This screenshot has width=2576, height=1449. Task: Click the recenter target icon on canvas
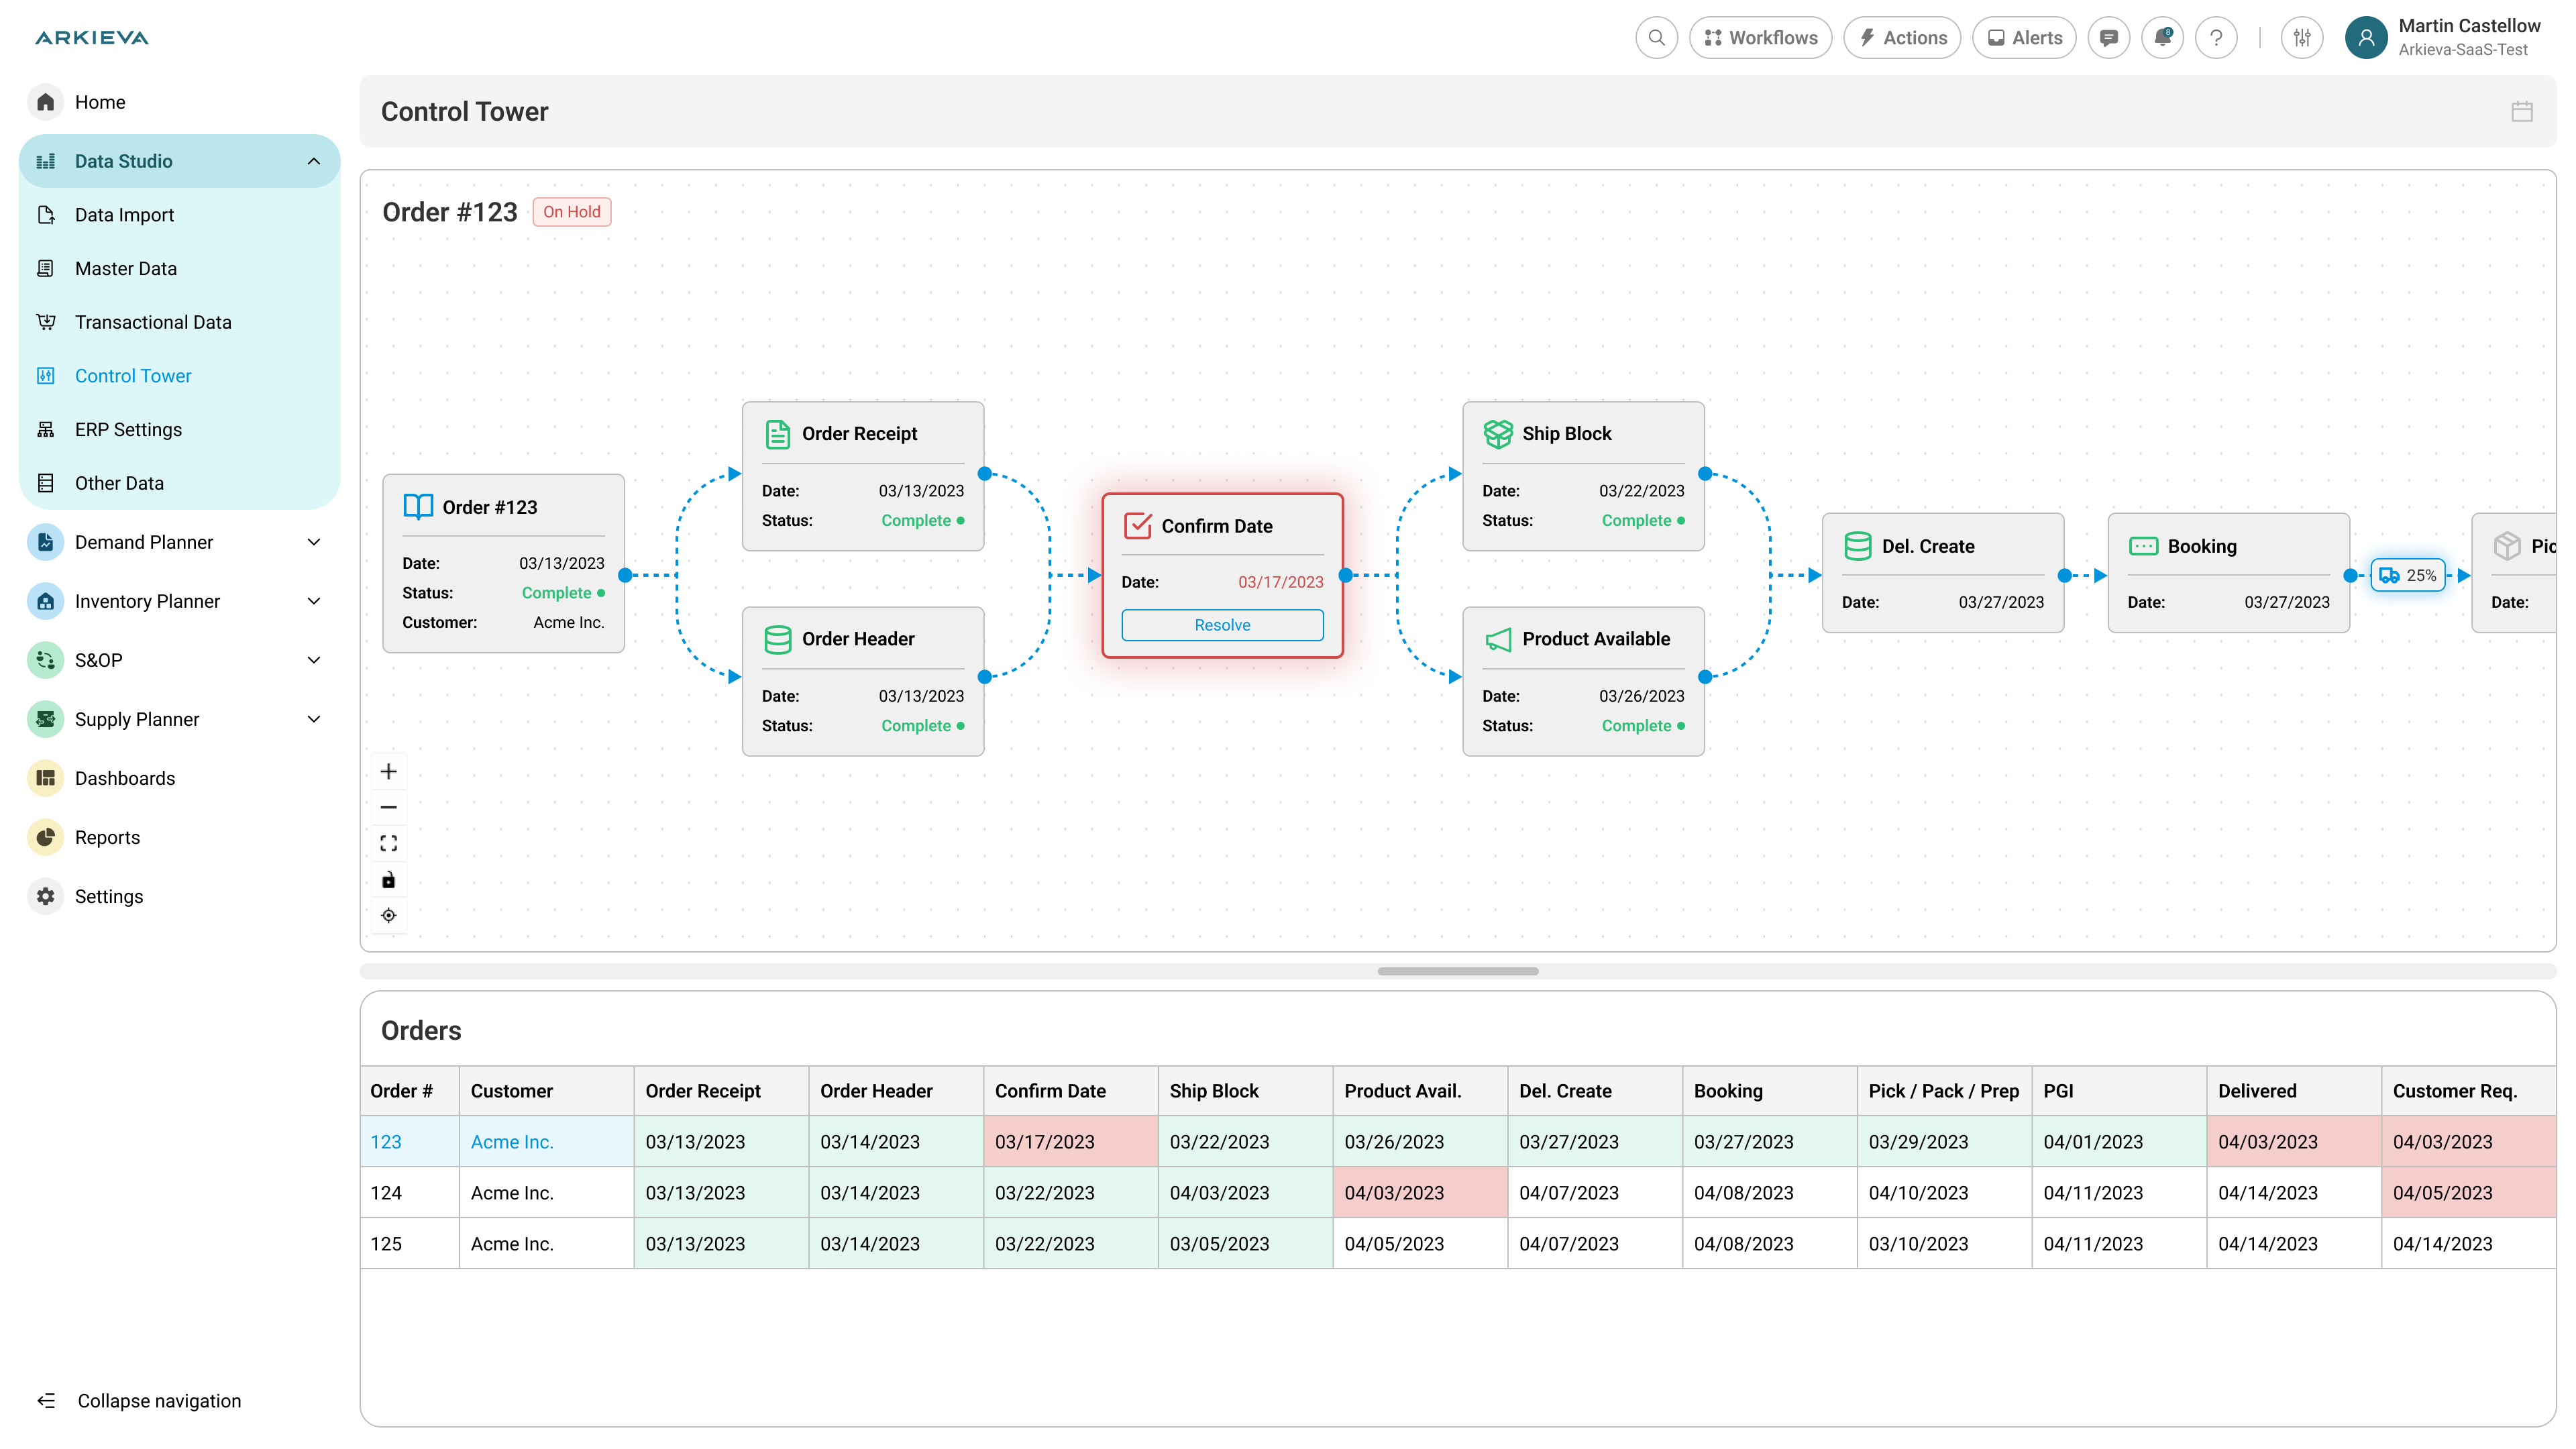click(389, 915)
